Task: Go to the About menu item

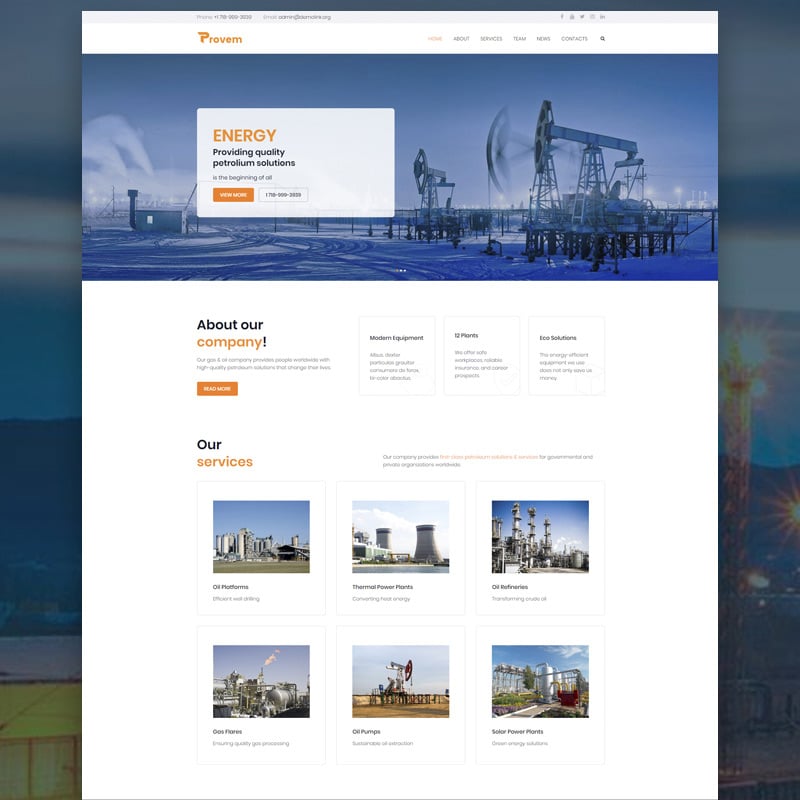Action: (x=461, y=39)
